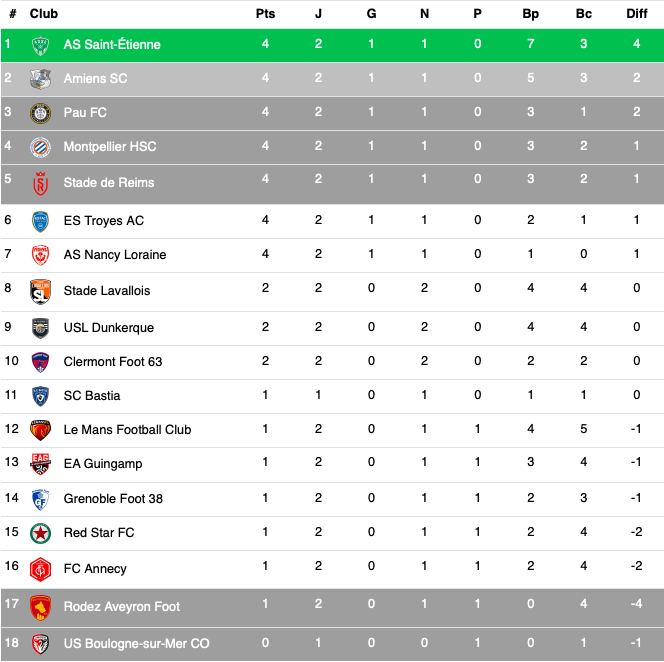Click the Club column header

click(44, 14)
